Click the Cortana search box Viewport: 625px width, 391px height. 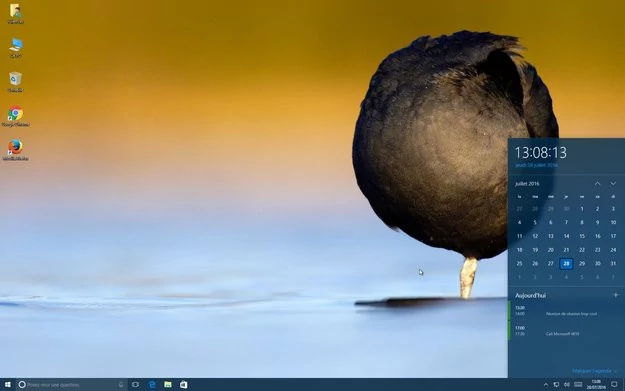coord(72,385)
